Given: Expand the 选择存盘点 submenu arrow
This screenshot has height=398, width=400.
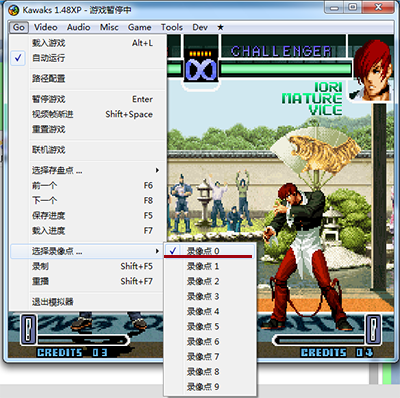Looking at the screenshot, I should pos(157,170).
